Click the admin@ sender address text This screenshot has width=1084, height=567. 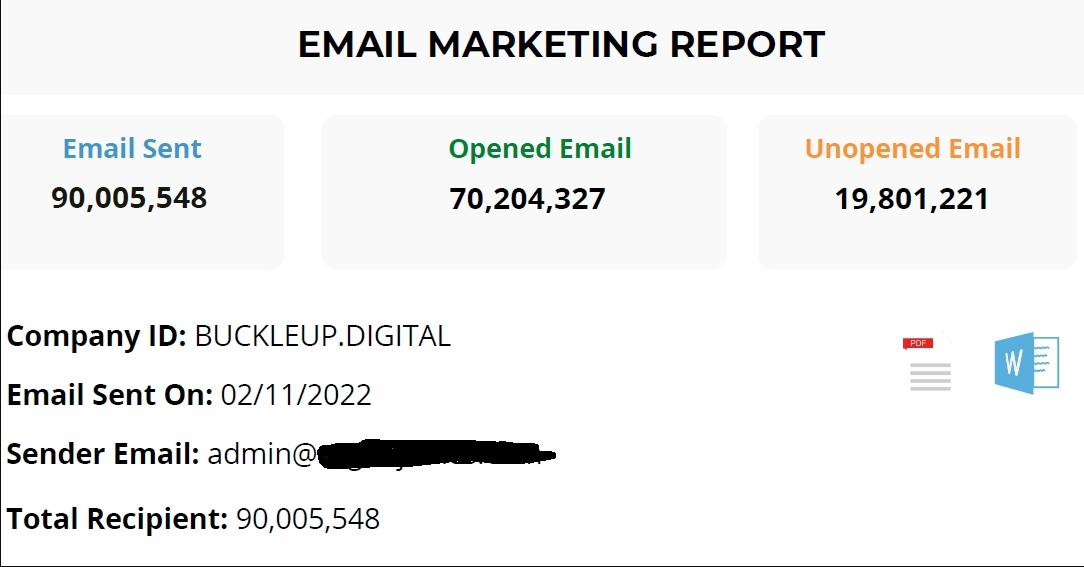coord(261,455)
